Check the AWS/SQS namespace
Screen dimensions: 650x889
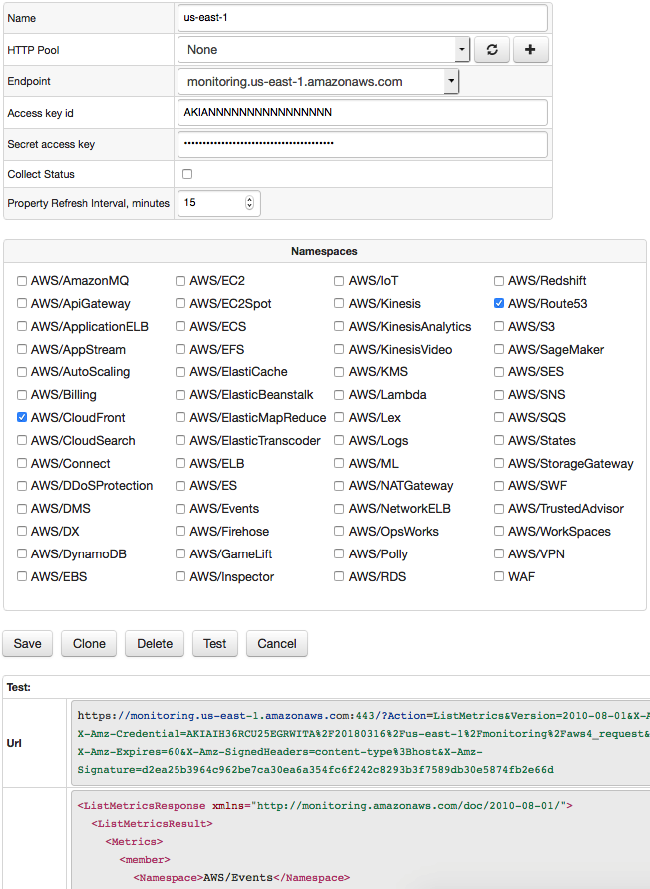499,417
